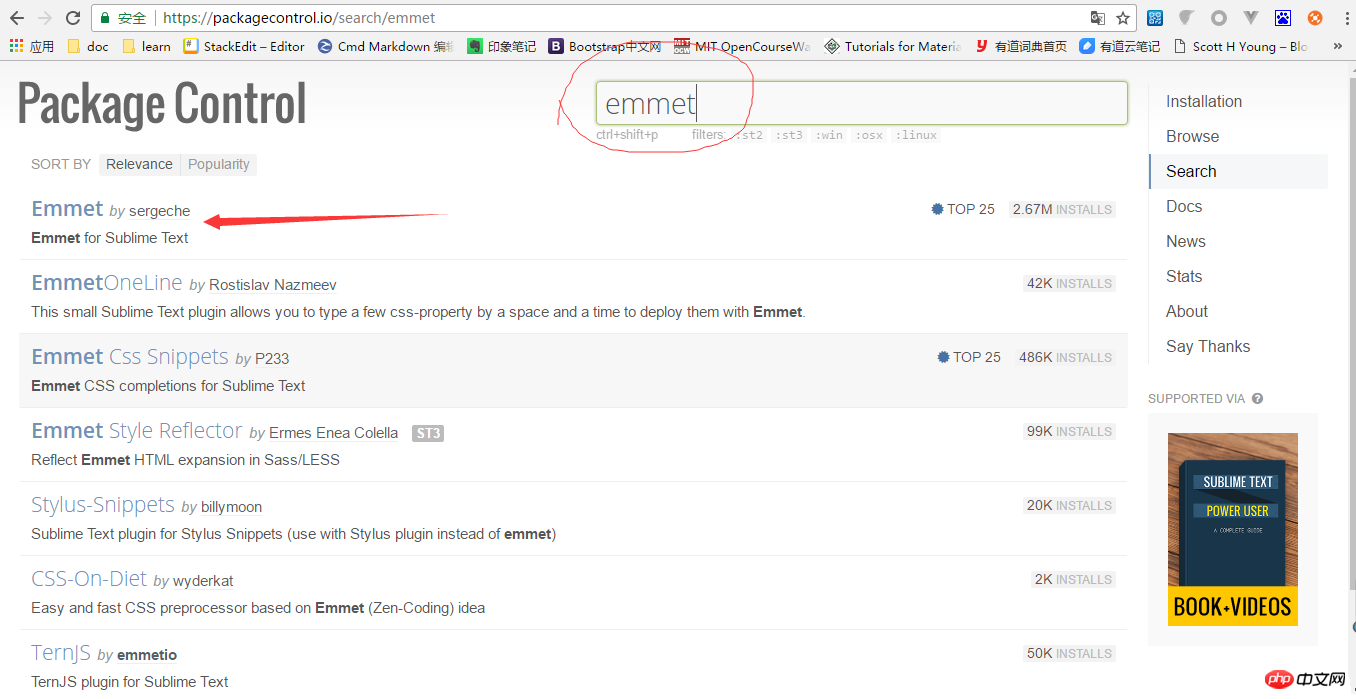The image size is (1356, 699).
Task: Apply the :osx search filter
Action: tap(868, 135)
